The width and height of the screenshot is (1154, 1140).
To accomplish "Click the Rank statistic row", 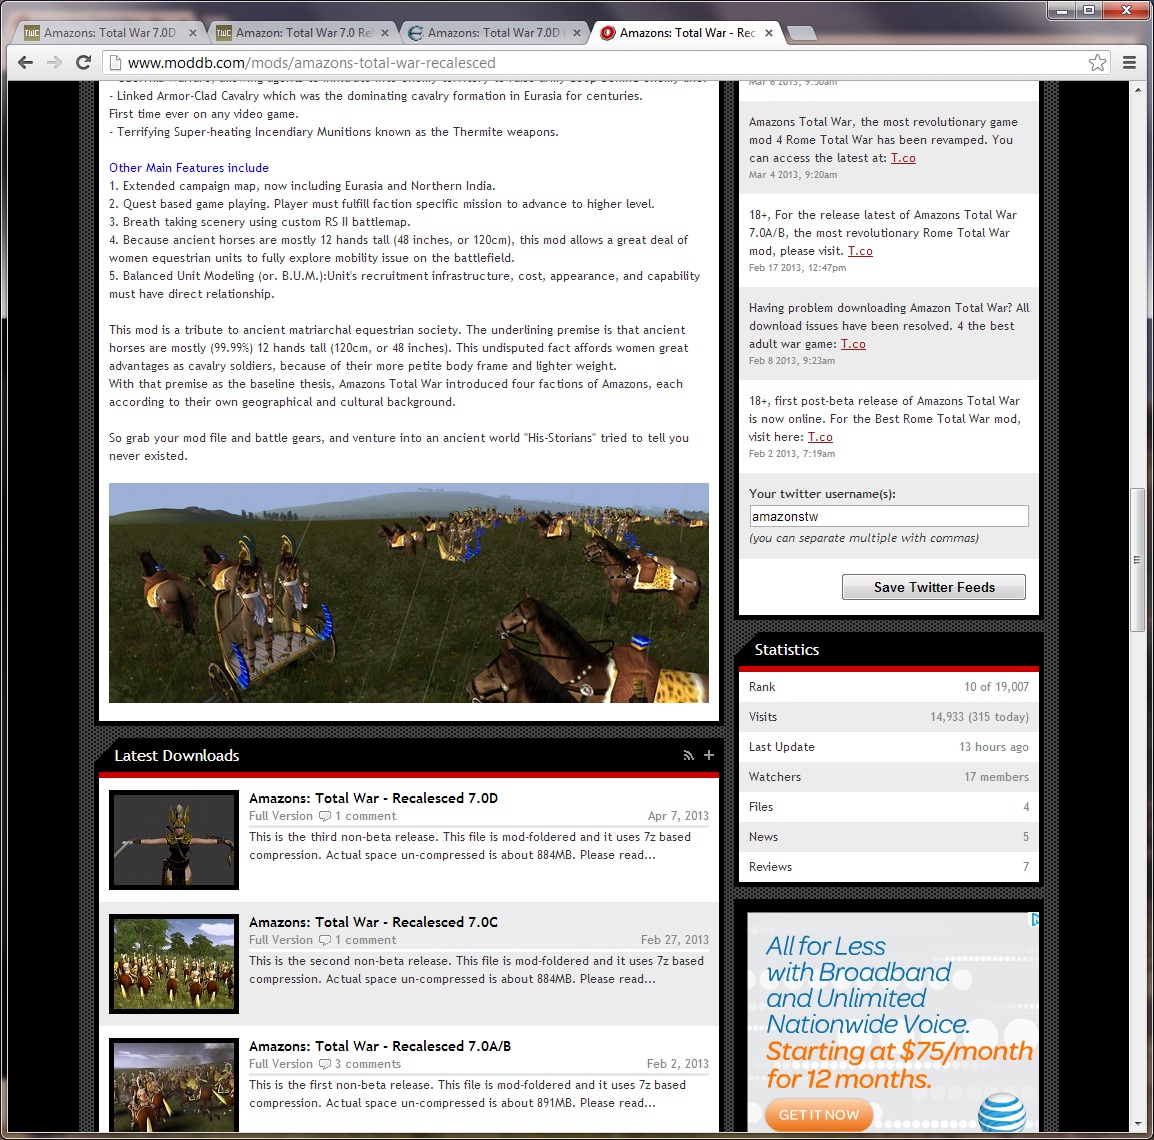I will tap(888, 687).
